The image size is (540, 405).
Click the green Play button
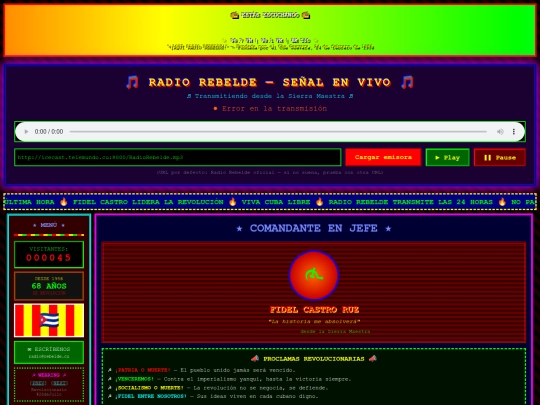(447, 157)
